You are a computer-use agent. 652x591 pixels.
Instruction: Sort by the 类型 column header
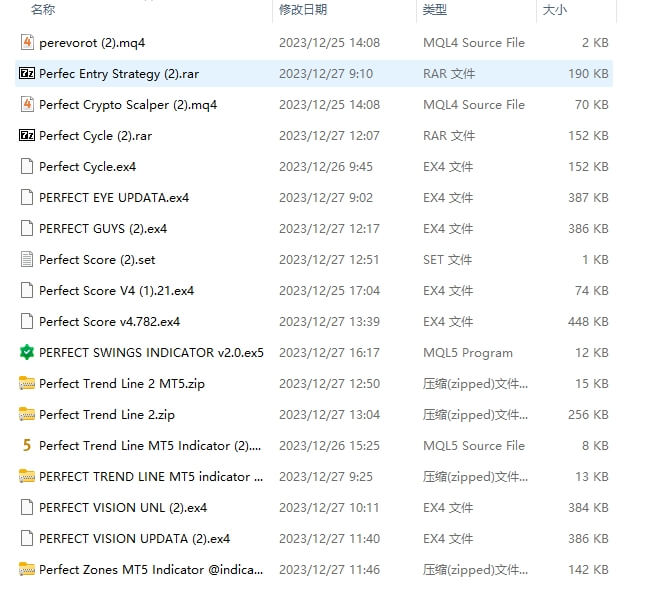(435, 10)
